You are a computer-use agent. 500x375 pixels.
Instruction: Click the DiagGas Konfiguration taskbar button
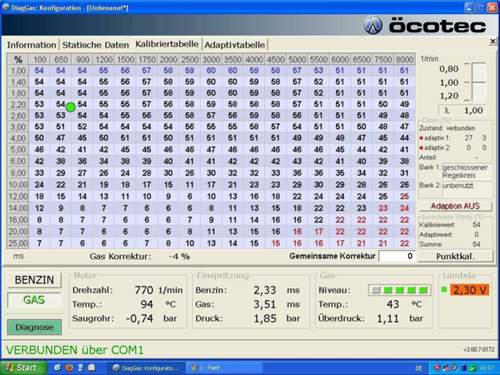point(146,368)
